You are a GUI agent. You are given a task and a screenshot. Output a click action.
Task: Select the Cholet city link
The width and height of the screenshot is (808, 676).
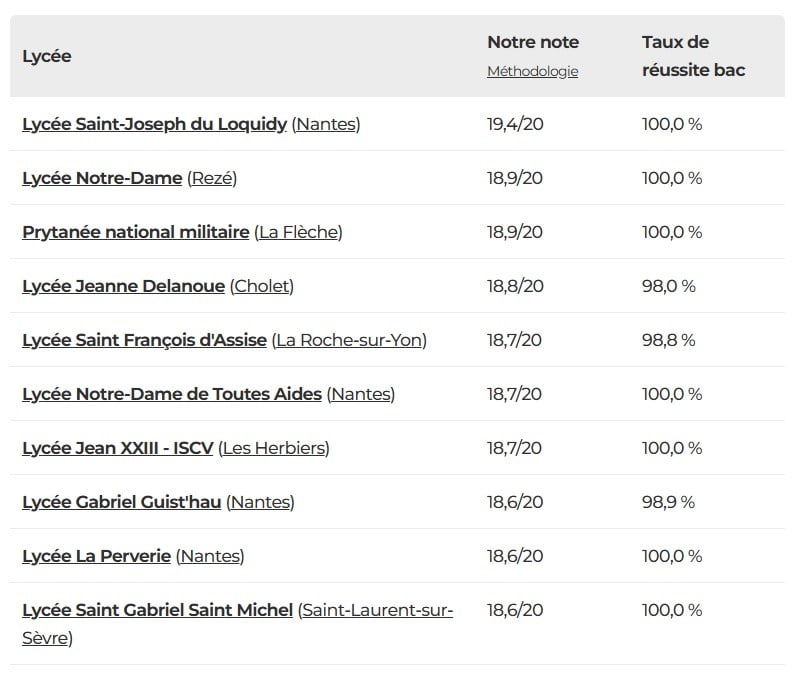(262, 286)
